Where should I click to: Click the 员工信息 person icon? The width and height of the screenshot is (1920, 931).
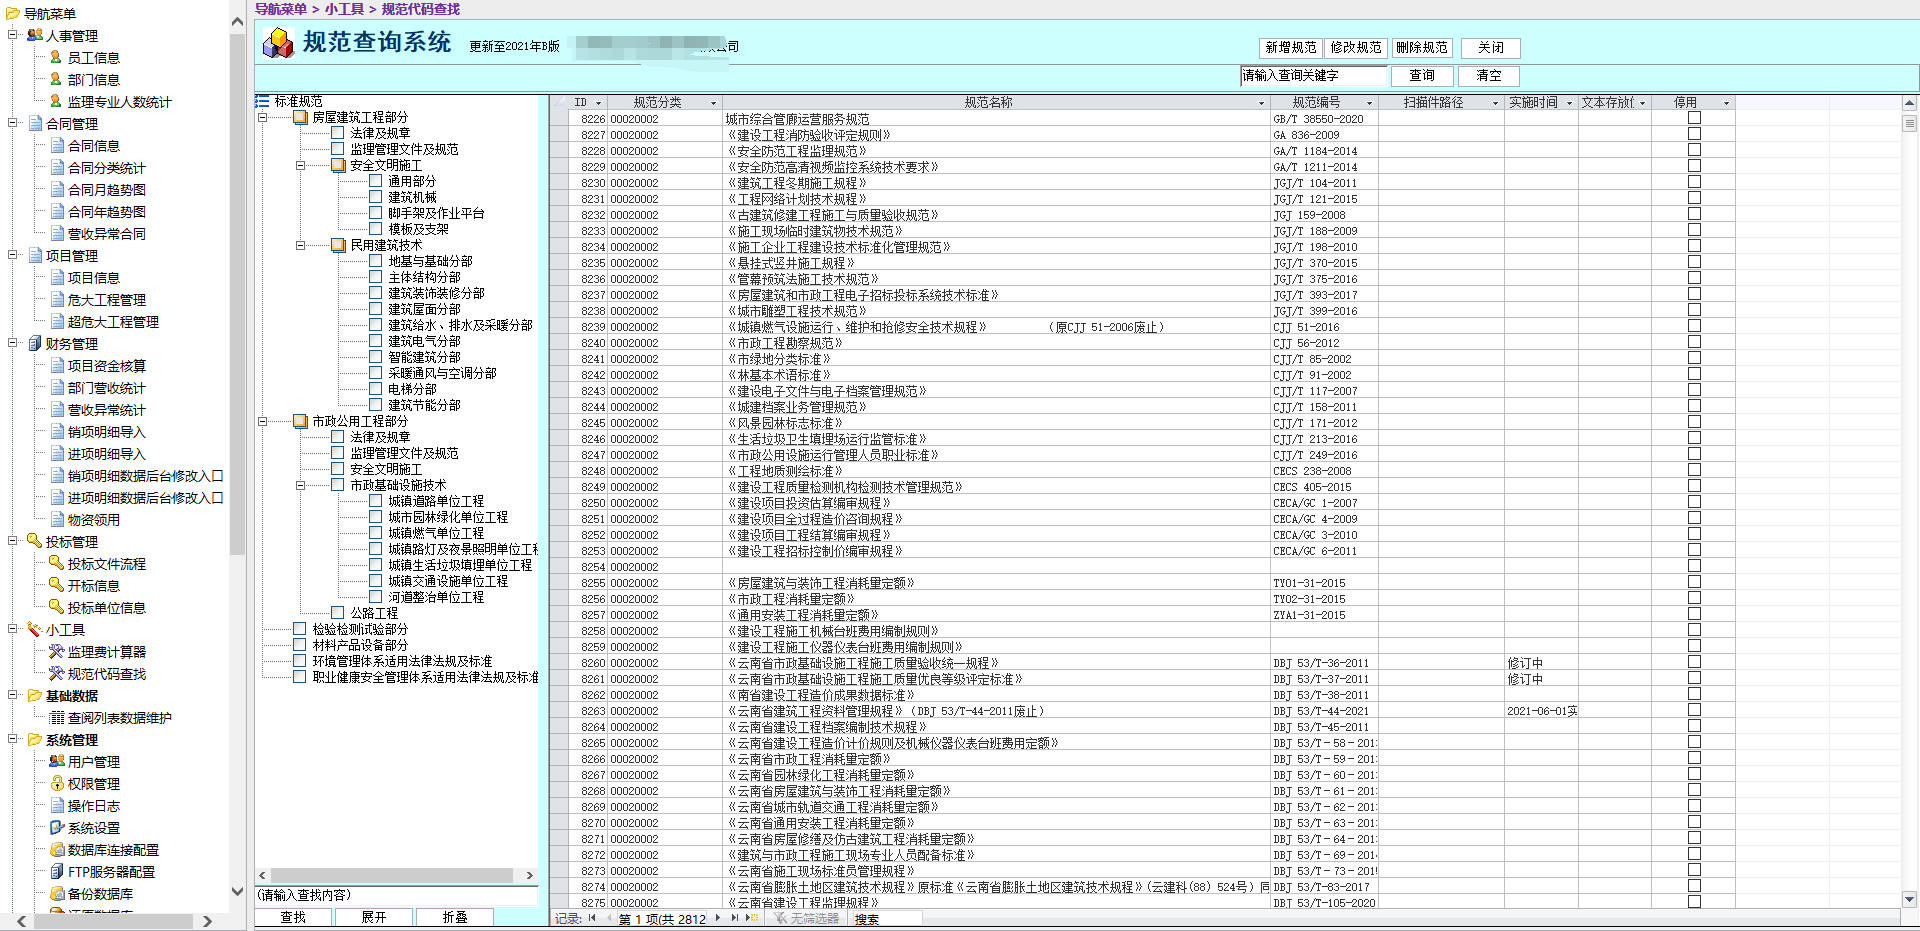coord(56,57)
